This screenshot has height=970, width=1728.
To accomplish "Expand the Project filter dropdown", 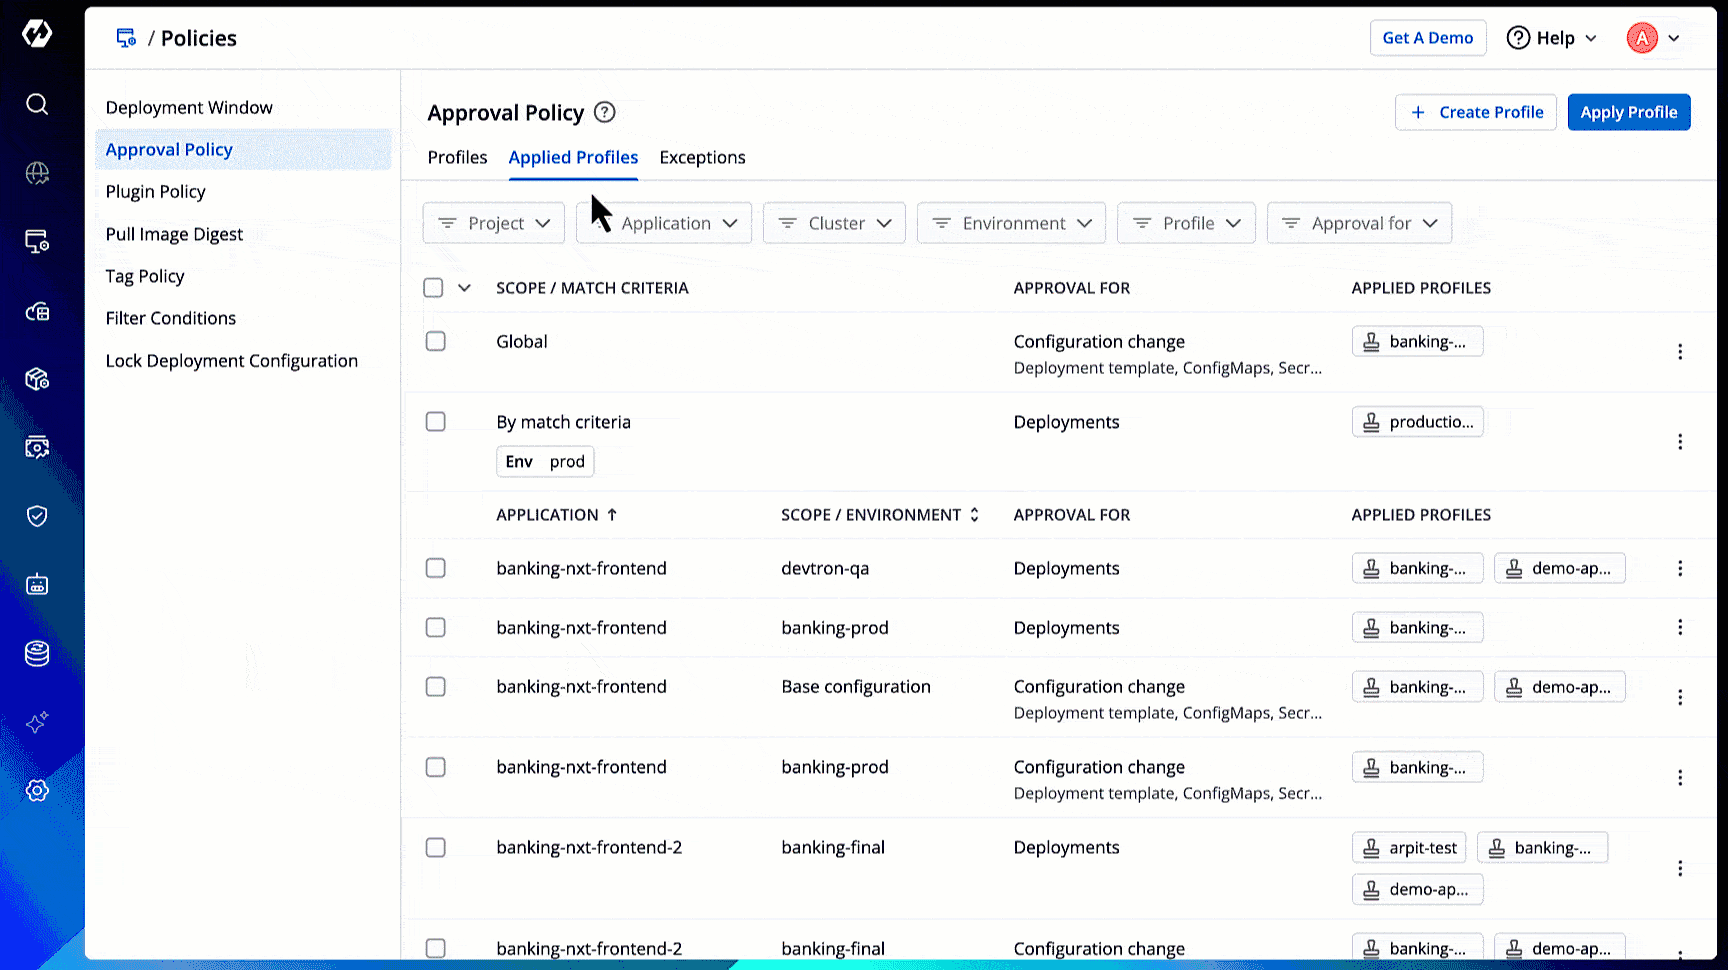I will (494, 223).
